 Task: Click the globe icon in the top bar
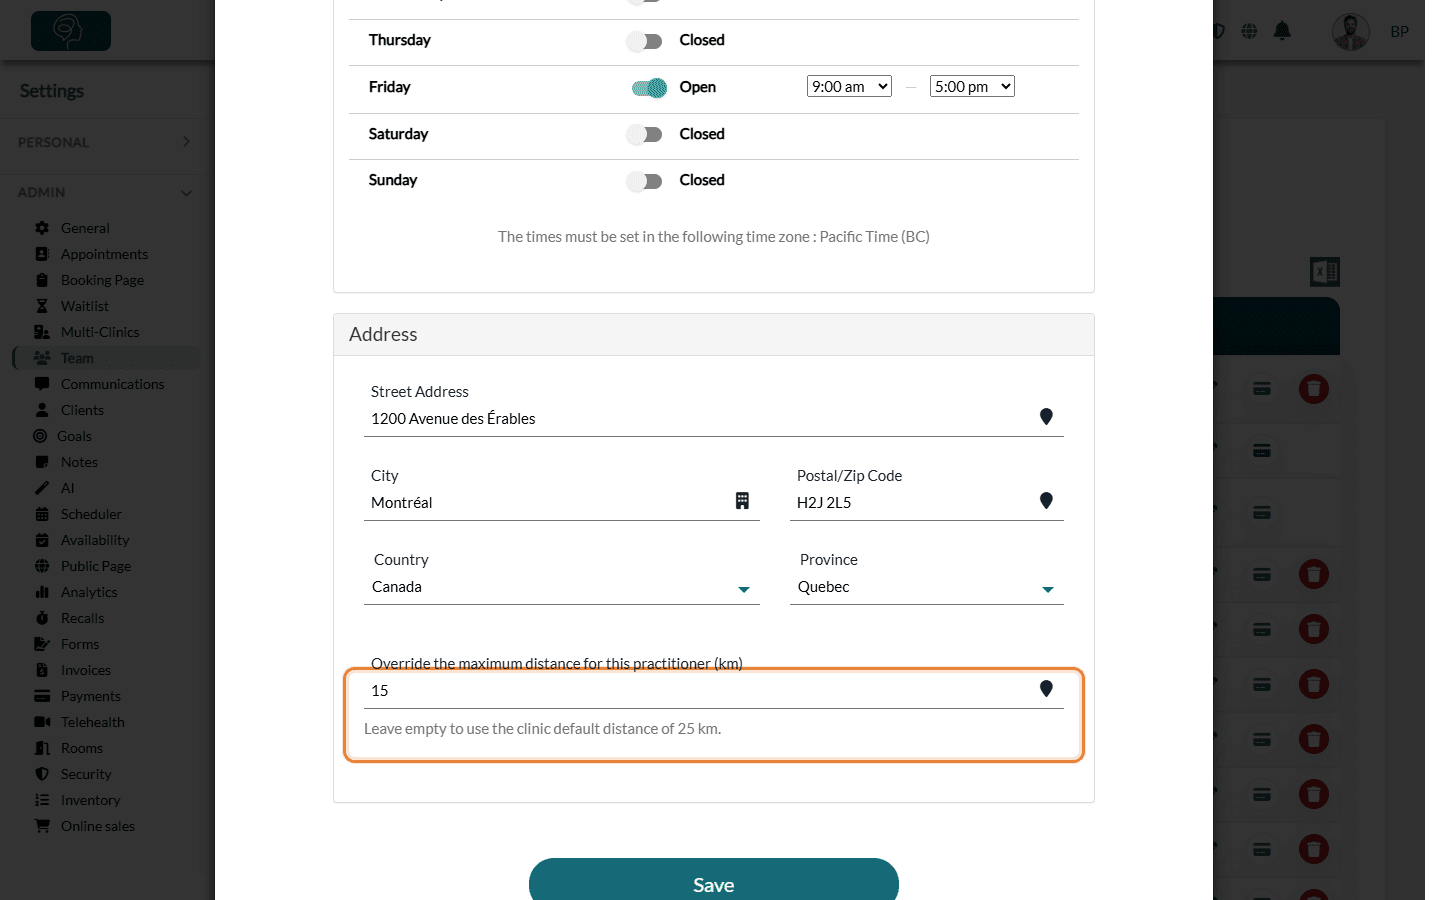(x=1249, y=31)
